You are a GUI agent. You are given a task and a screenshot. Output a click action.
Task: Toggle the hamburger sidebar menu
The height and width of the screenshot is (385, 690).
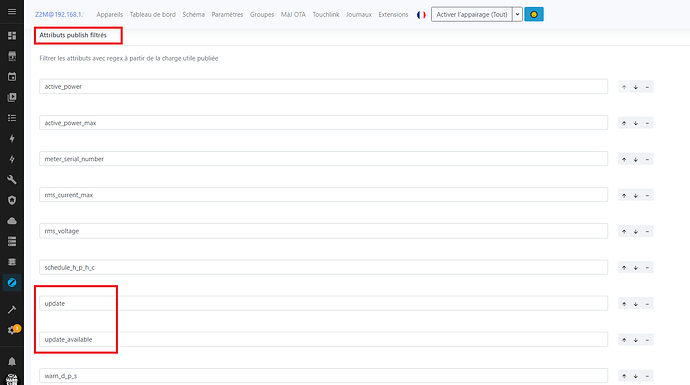pos(12,11)
